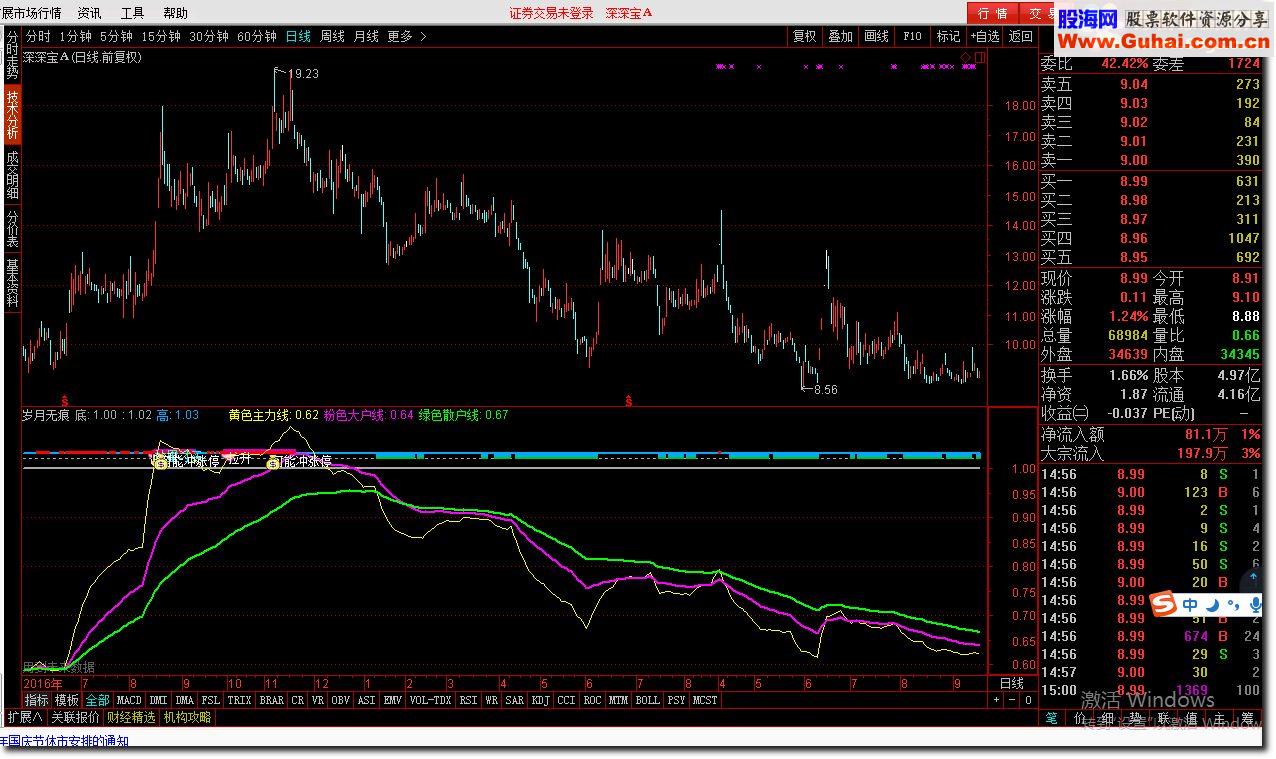
Task: Click the window-layout icon above chart
Action: click(x=980, y=57)
